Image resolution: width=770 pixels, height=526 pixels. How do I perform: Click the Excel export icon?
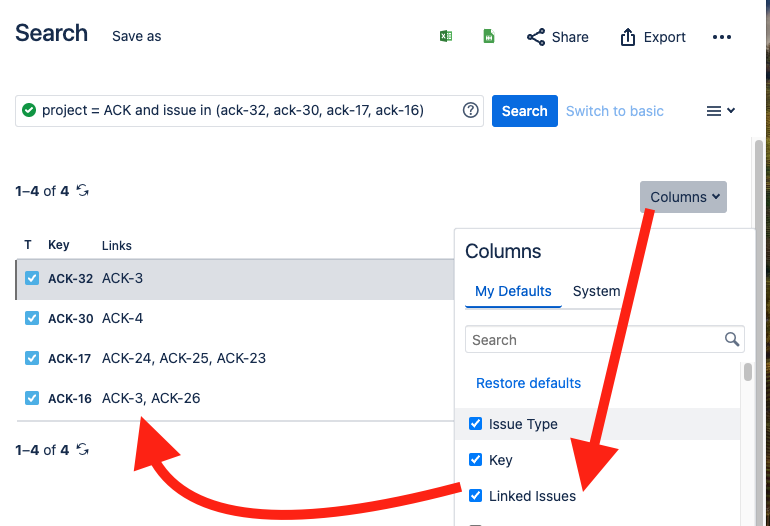[446, 36]
